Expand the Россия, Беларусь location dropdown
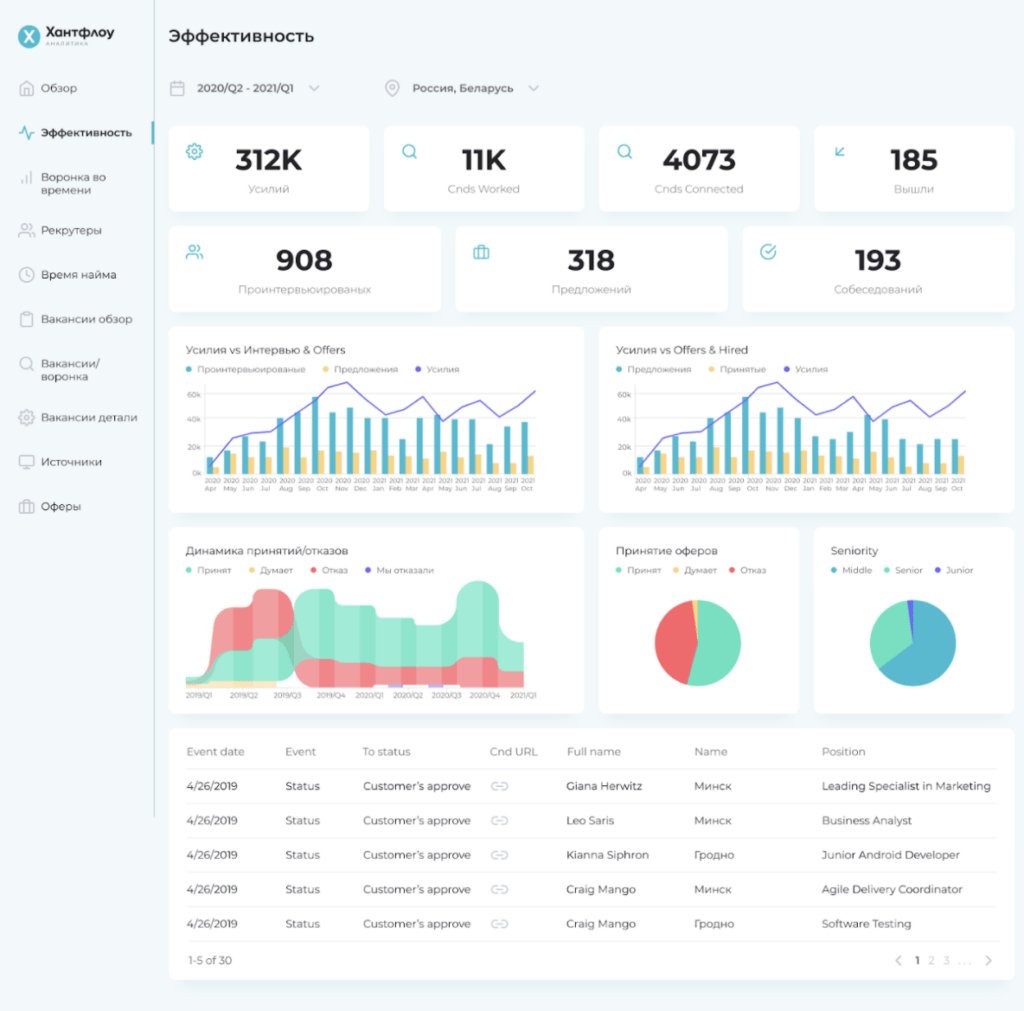The height and width of the screenshot is (1011, 1024). pyautogui.click(x=533, y=88)
